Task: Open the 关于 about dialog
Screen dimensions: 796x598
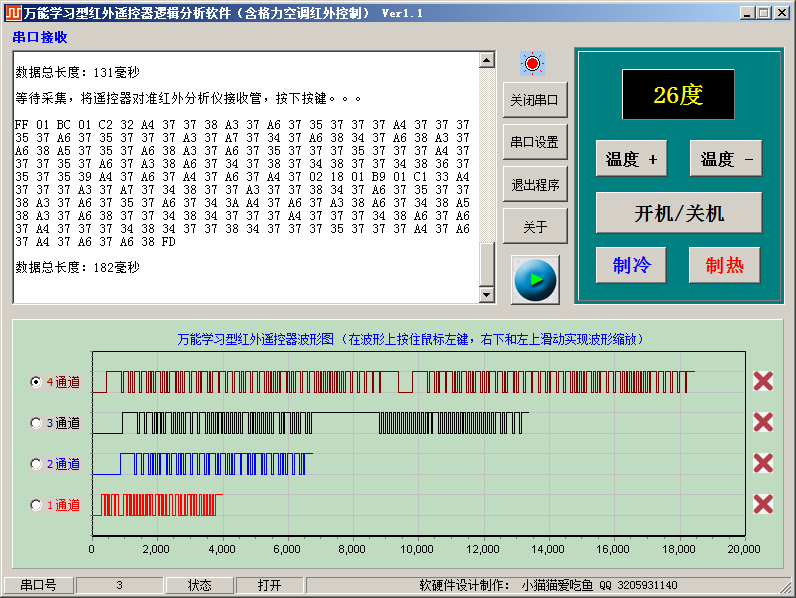Action: [535, 227]
